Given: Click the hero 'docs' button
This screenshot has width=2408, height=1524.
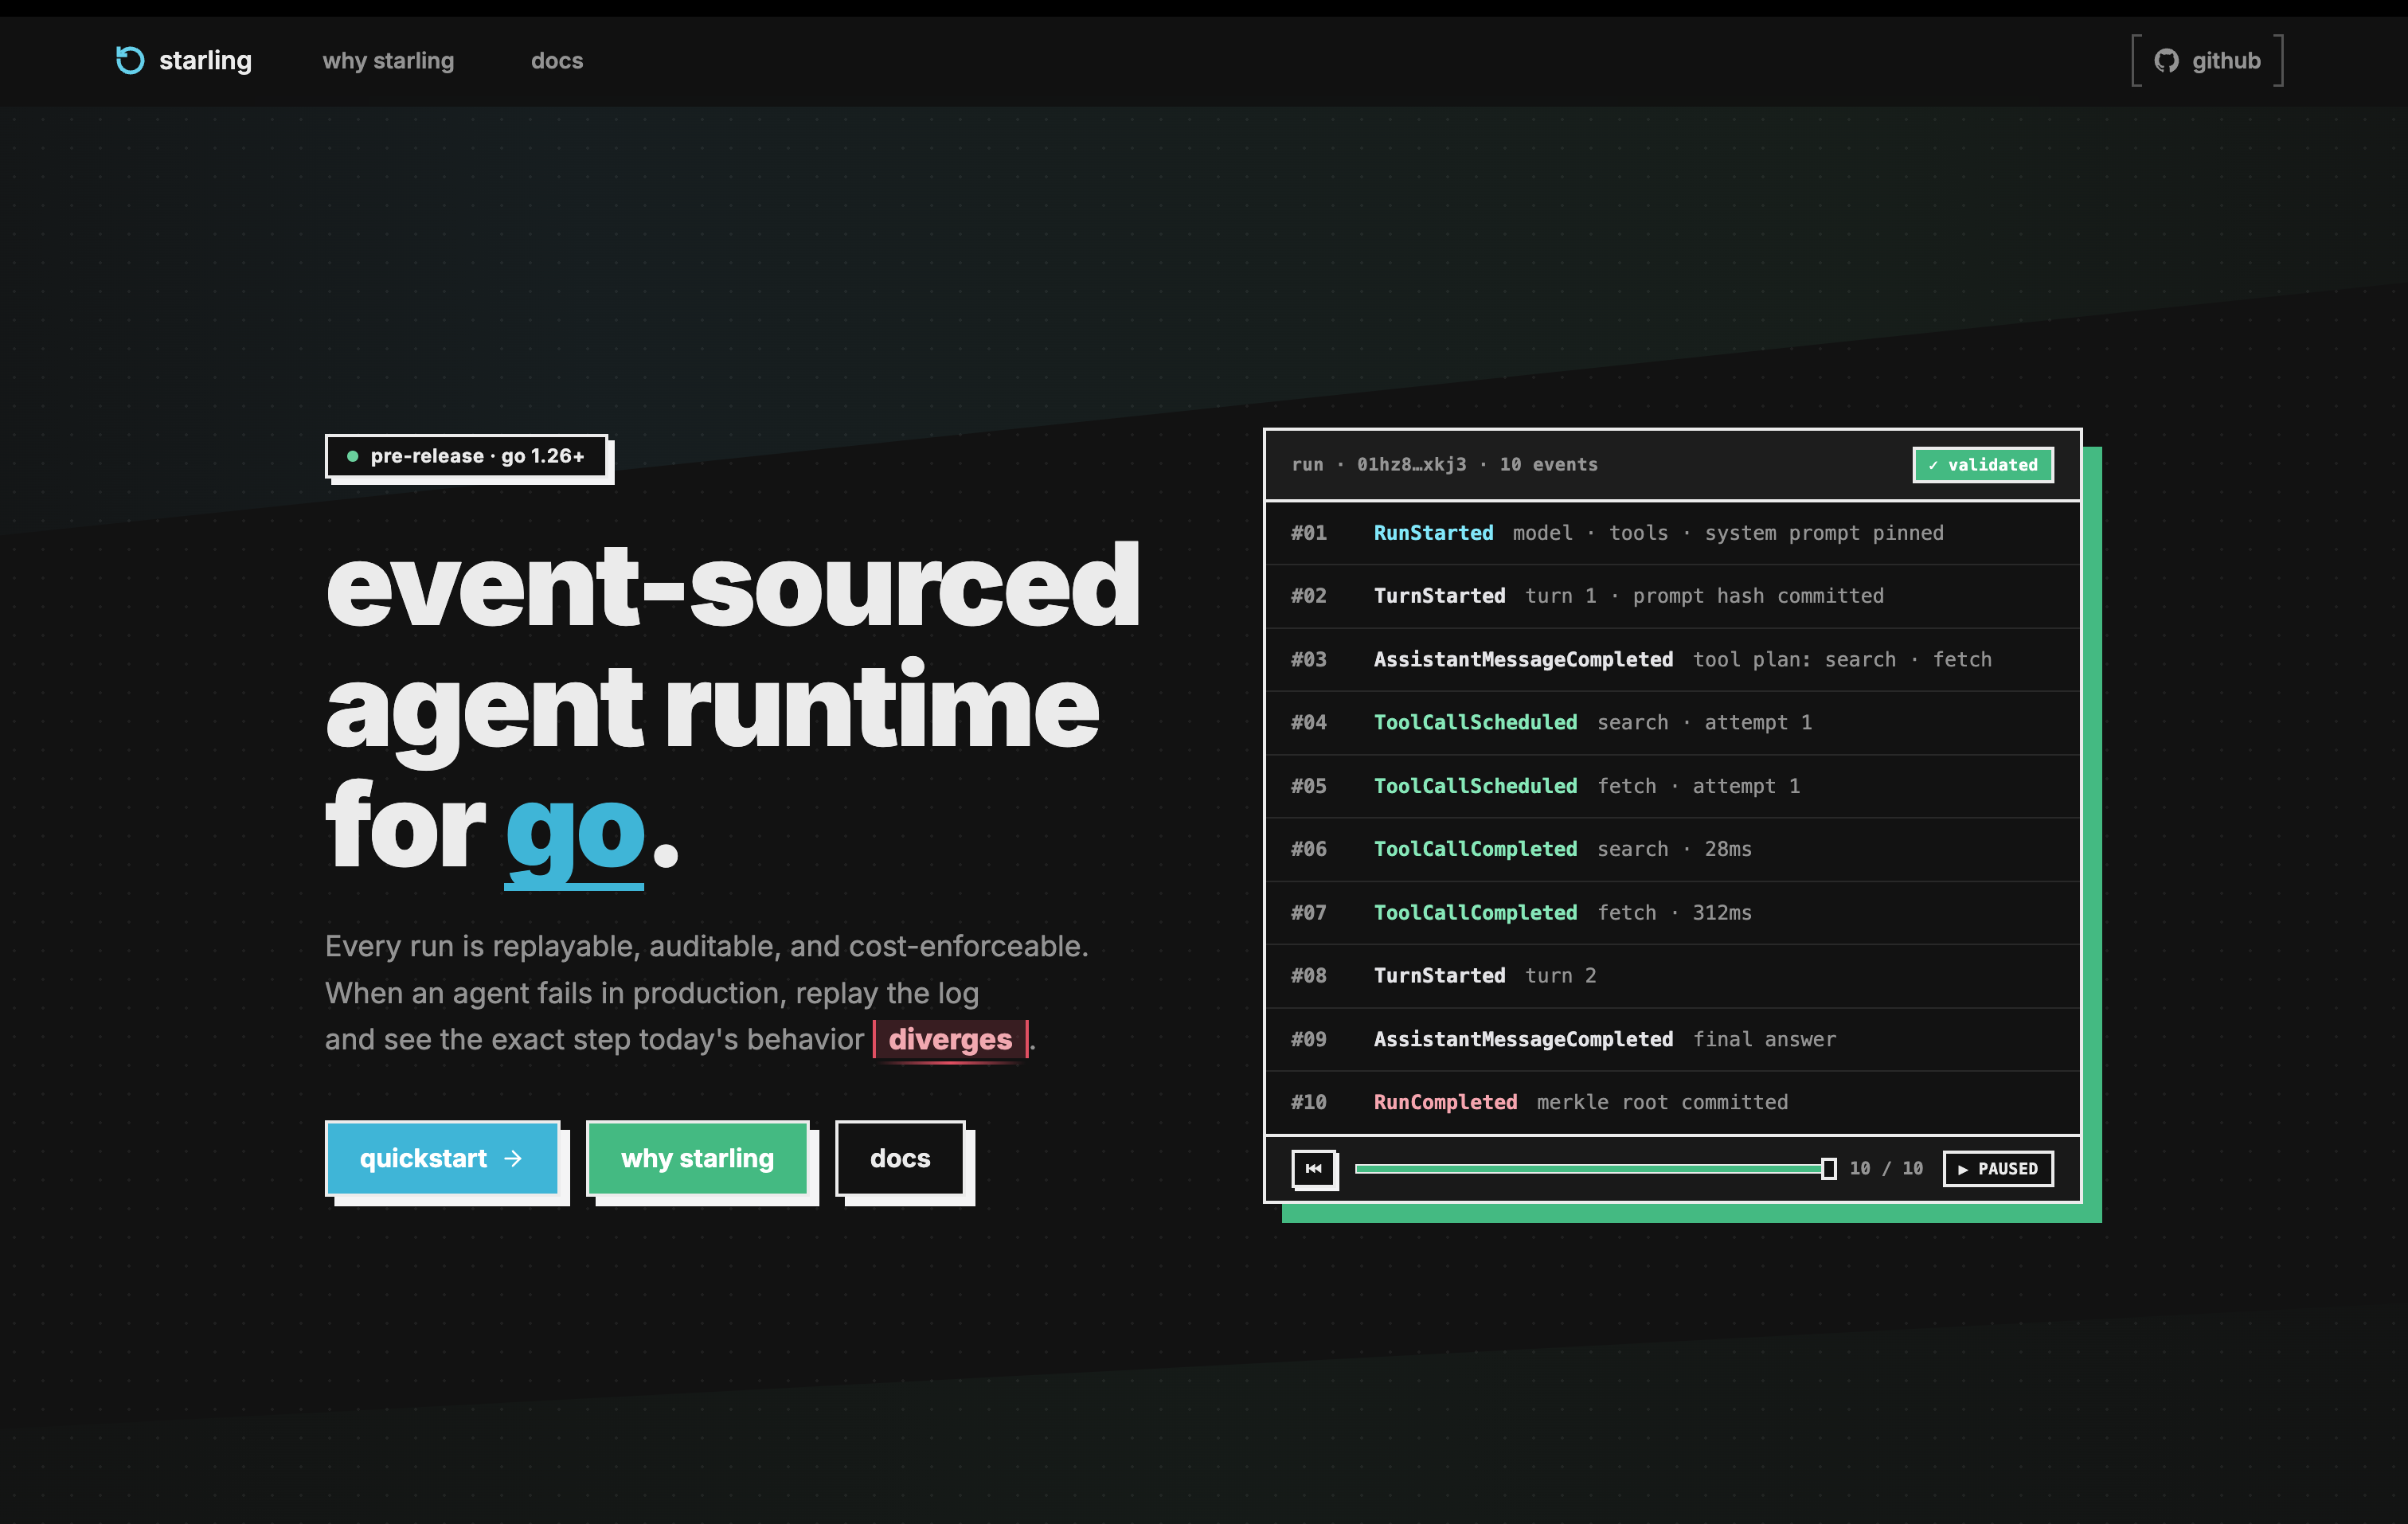Looking at the screenshot, I should [x=900, y=1158].
